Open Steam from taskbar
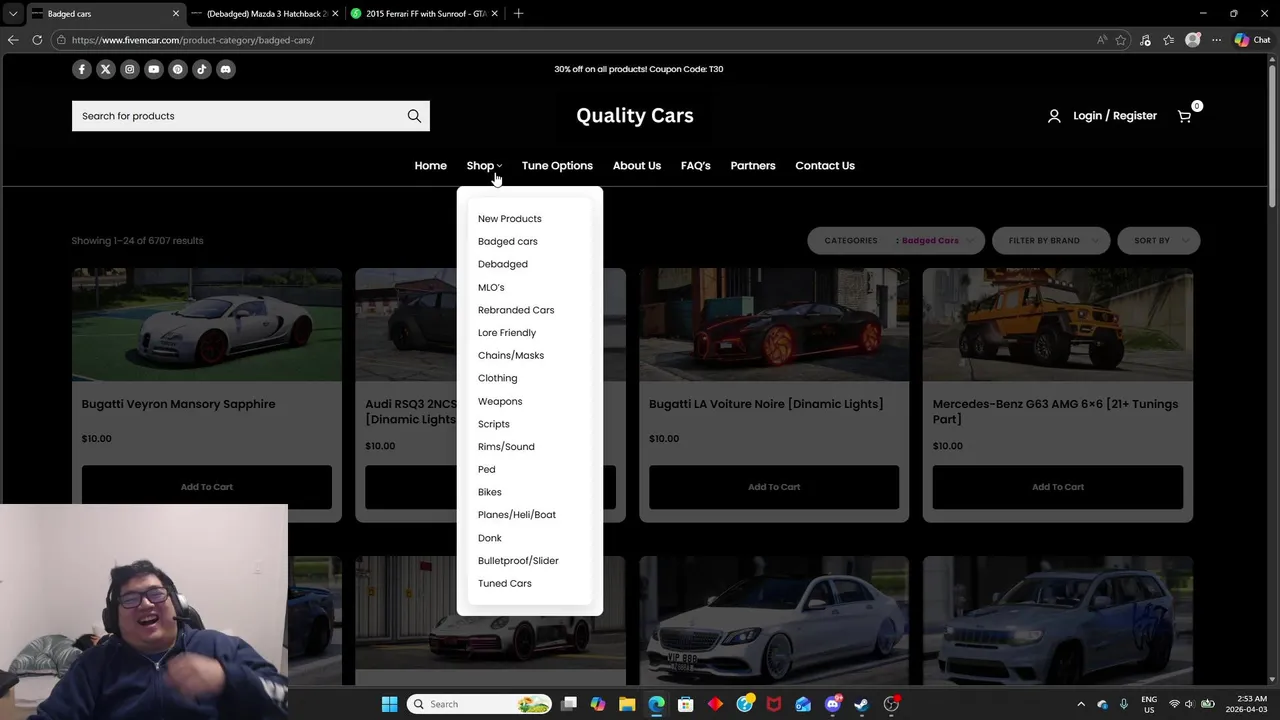The width and height of the screenshot is (1280, 720). (862, 704)
